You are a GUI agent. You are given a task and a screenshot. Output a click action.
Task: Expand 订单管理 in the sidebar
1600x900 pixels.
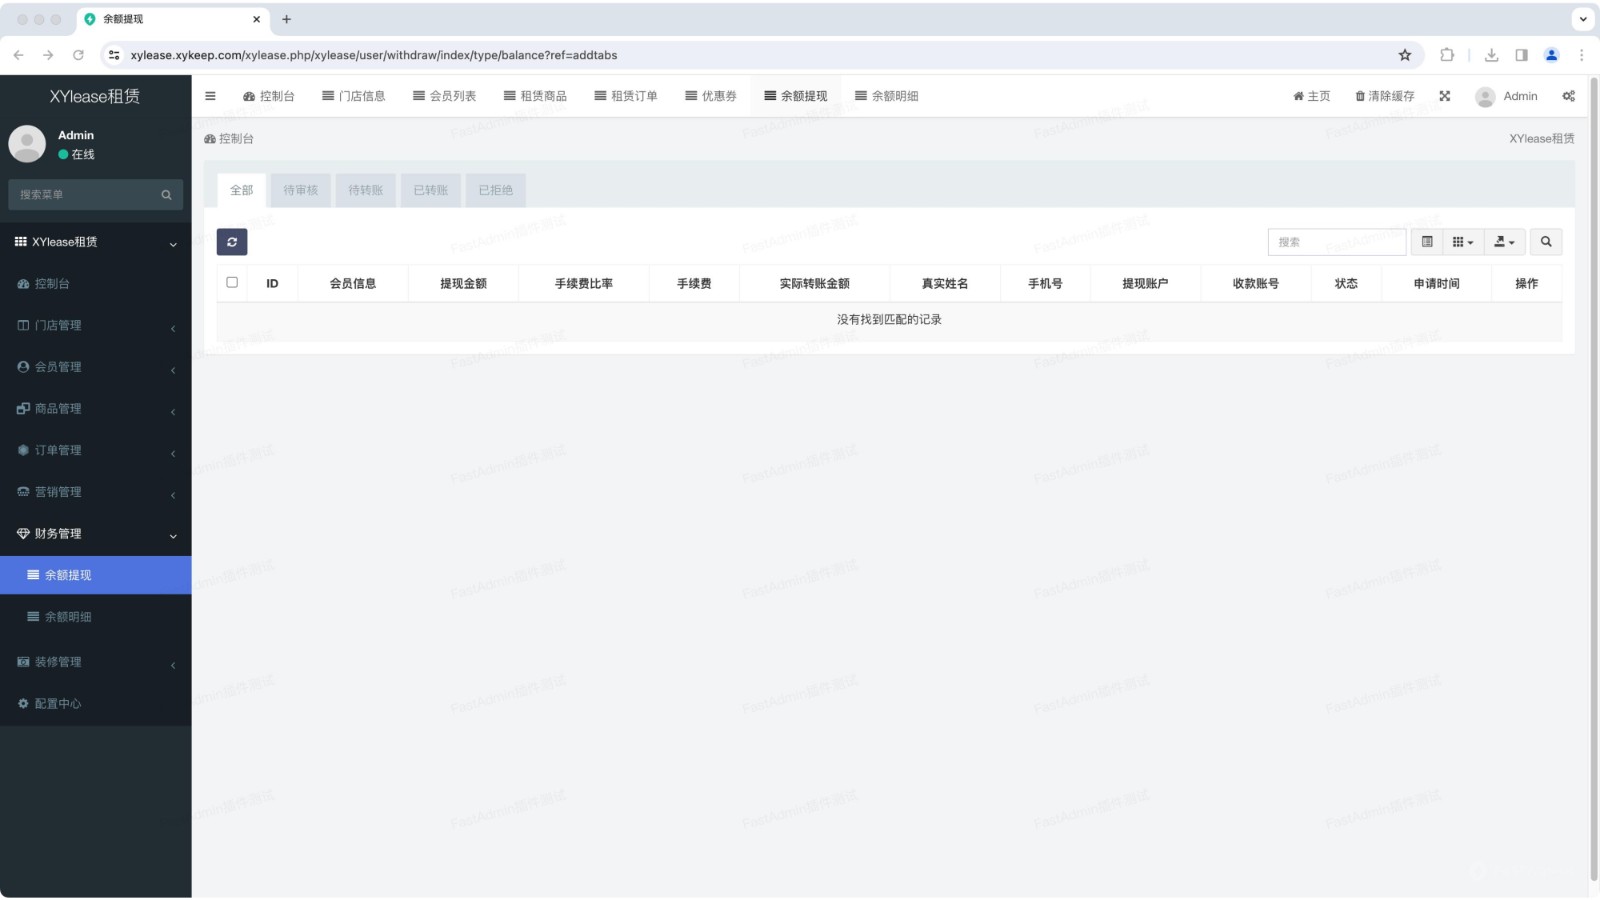point(96,450)
